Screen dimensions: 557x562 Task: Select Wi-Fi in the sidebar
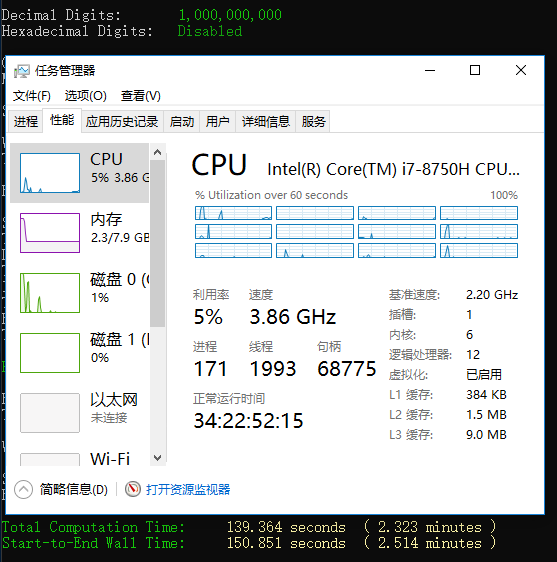[x=80, y=455]
